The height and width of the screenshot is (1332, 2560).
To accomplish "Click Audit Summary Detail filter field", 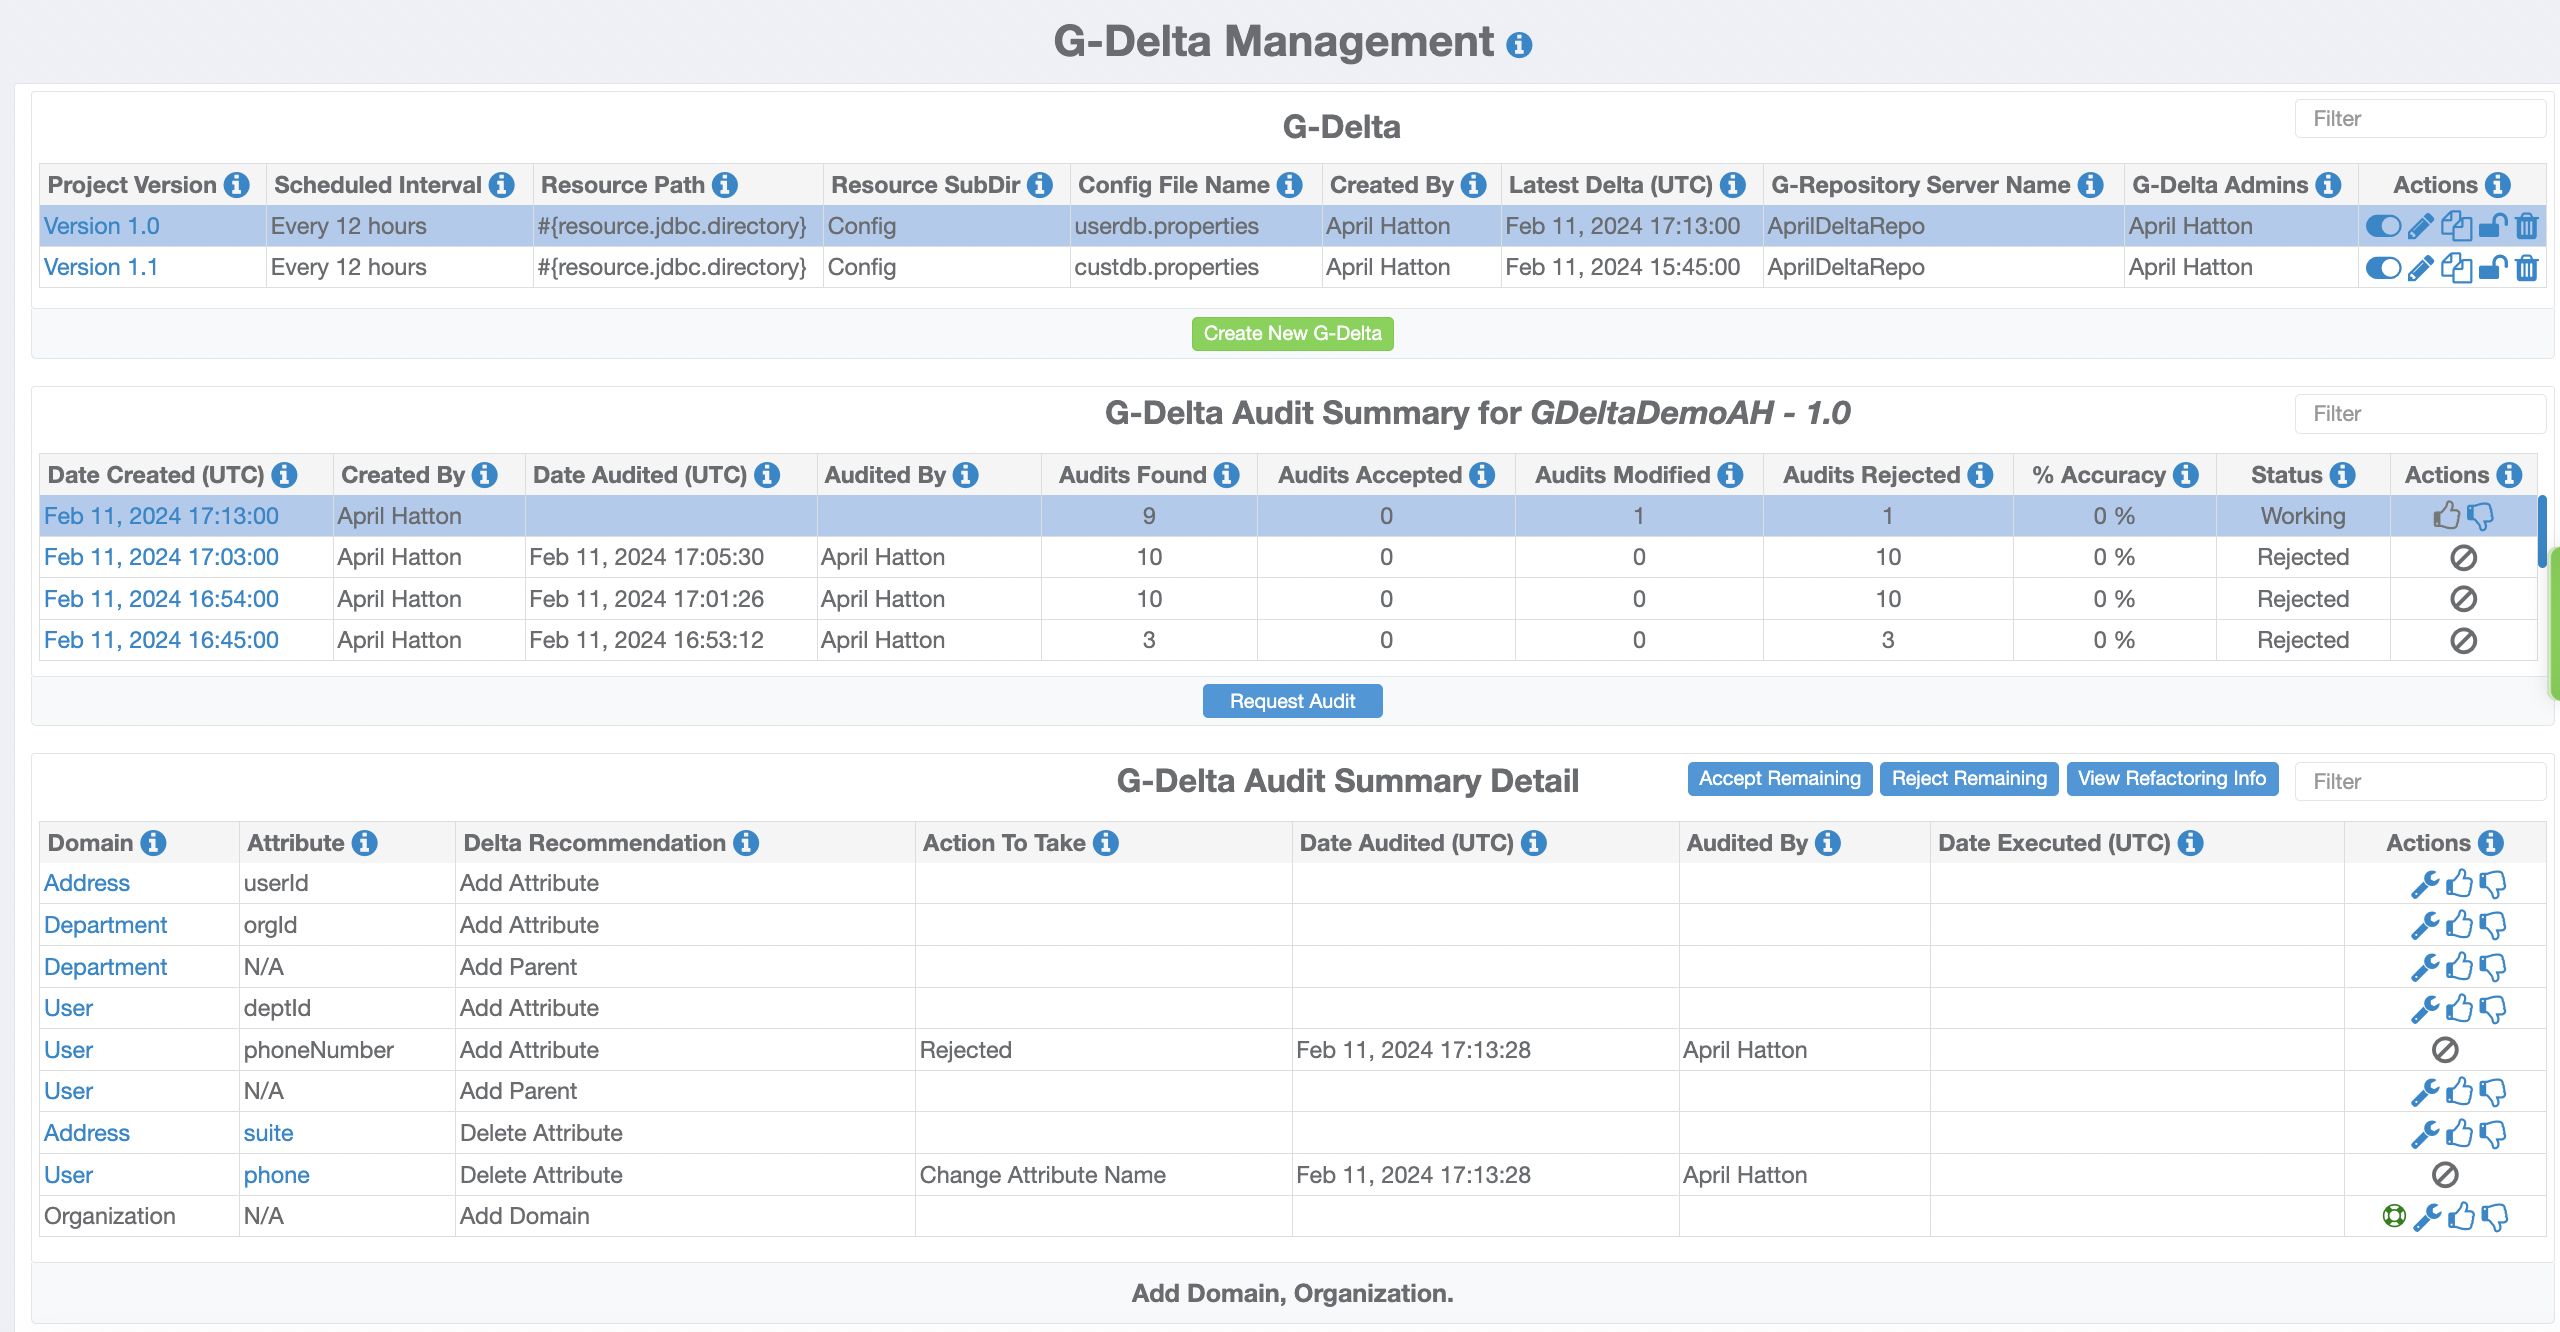I will pyautogui.click(x=2420, y=781).
